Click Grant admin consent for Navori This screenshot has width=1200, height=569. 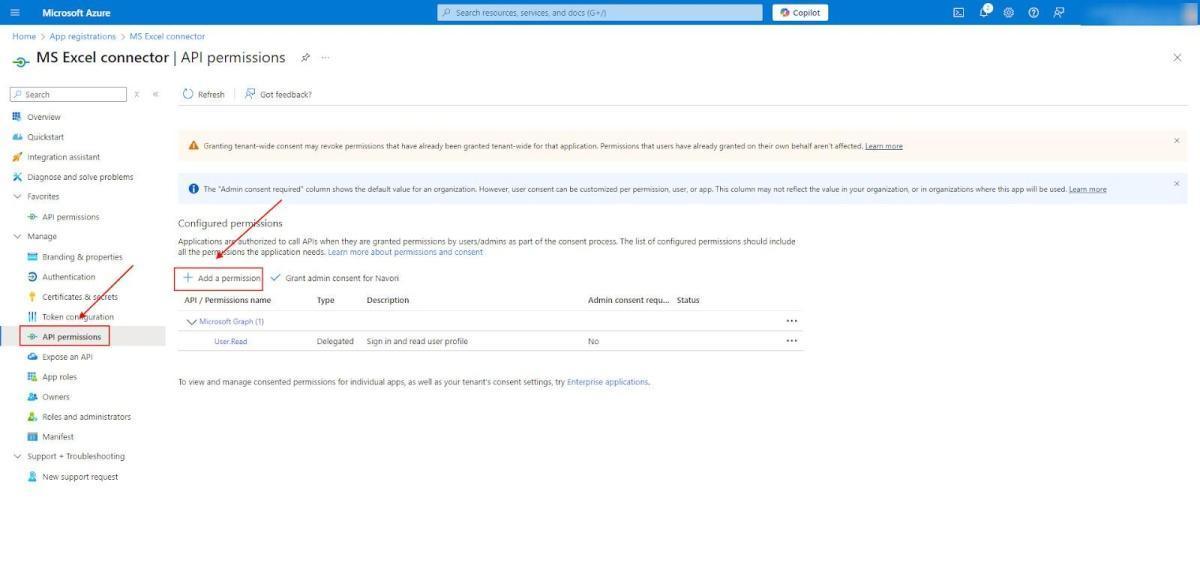(x=335, y=278)
